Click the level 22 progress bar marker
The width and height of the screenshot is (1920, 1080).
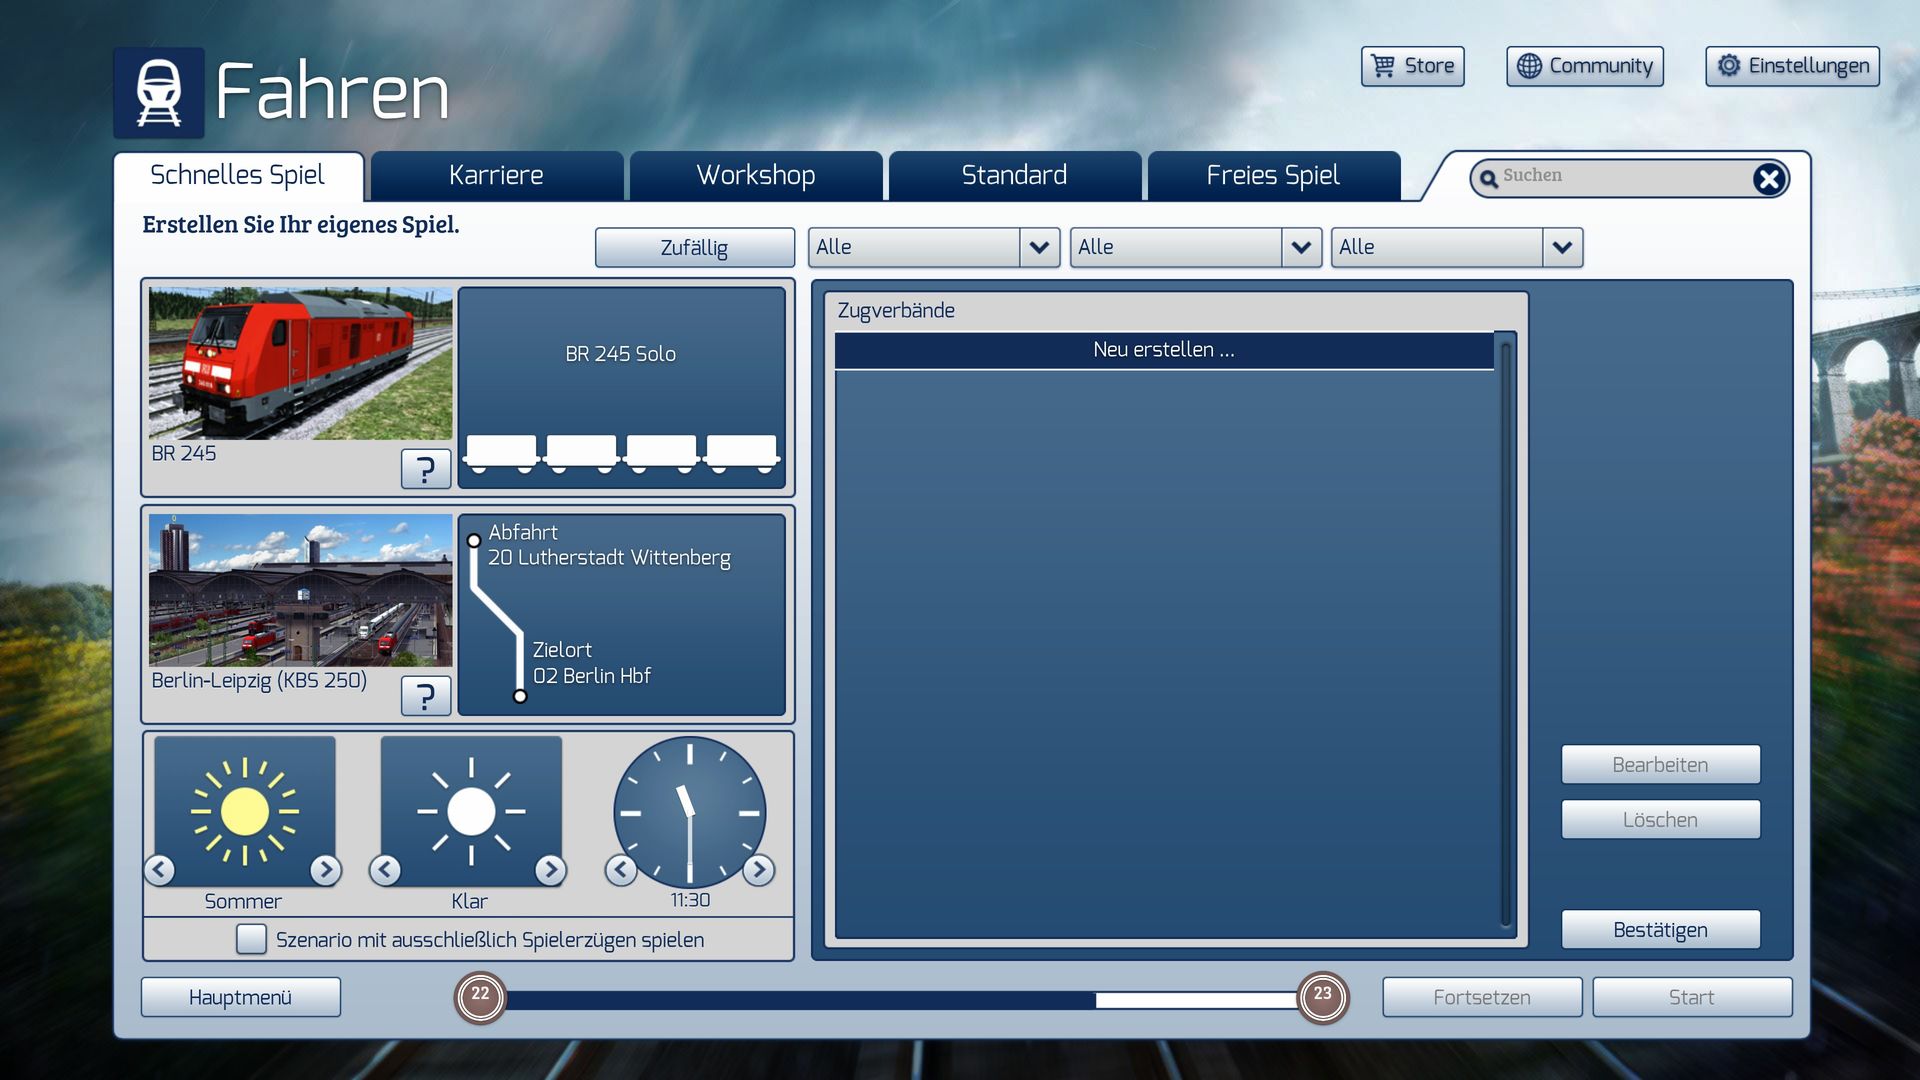click(x=480, y=996)
